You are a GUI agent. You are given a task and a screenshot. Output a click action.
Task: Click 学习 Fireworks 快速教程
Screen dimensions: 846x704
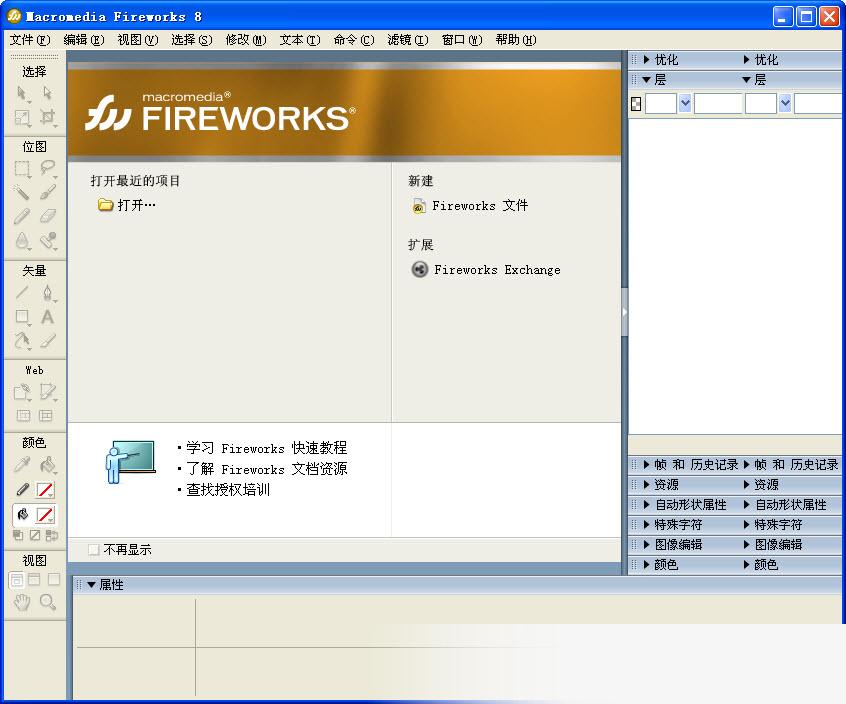[267, 448]
